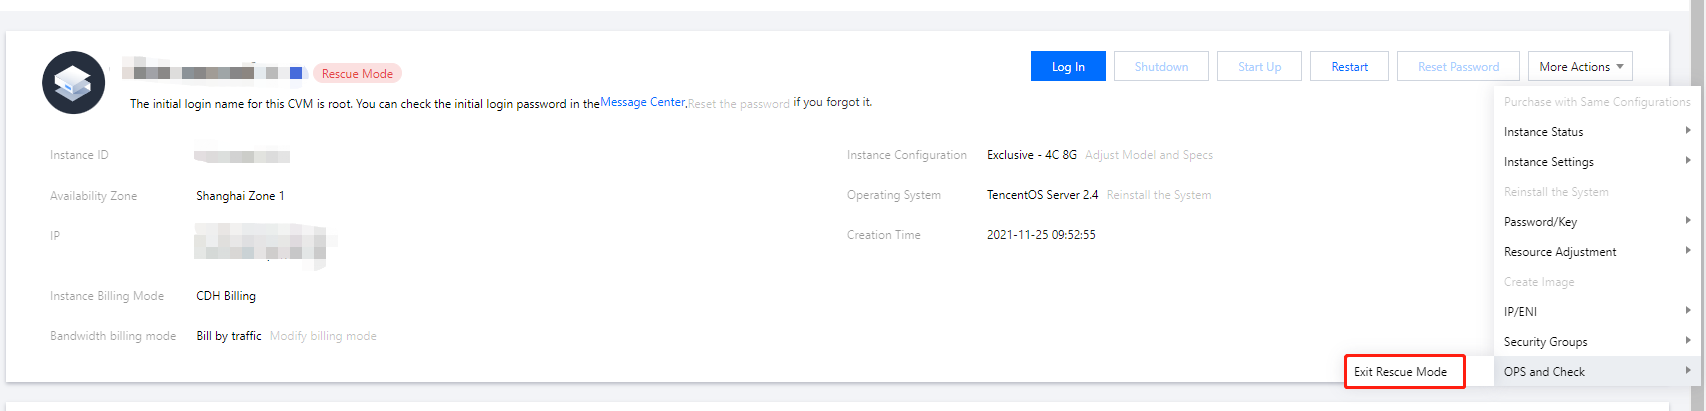The height and width of the screenshot is (411, 1706).
Task: Click the red Rescue Mode status badge
Action: (357, 74)
